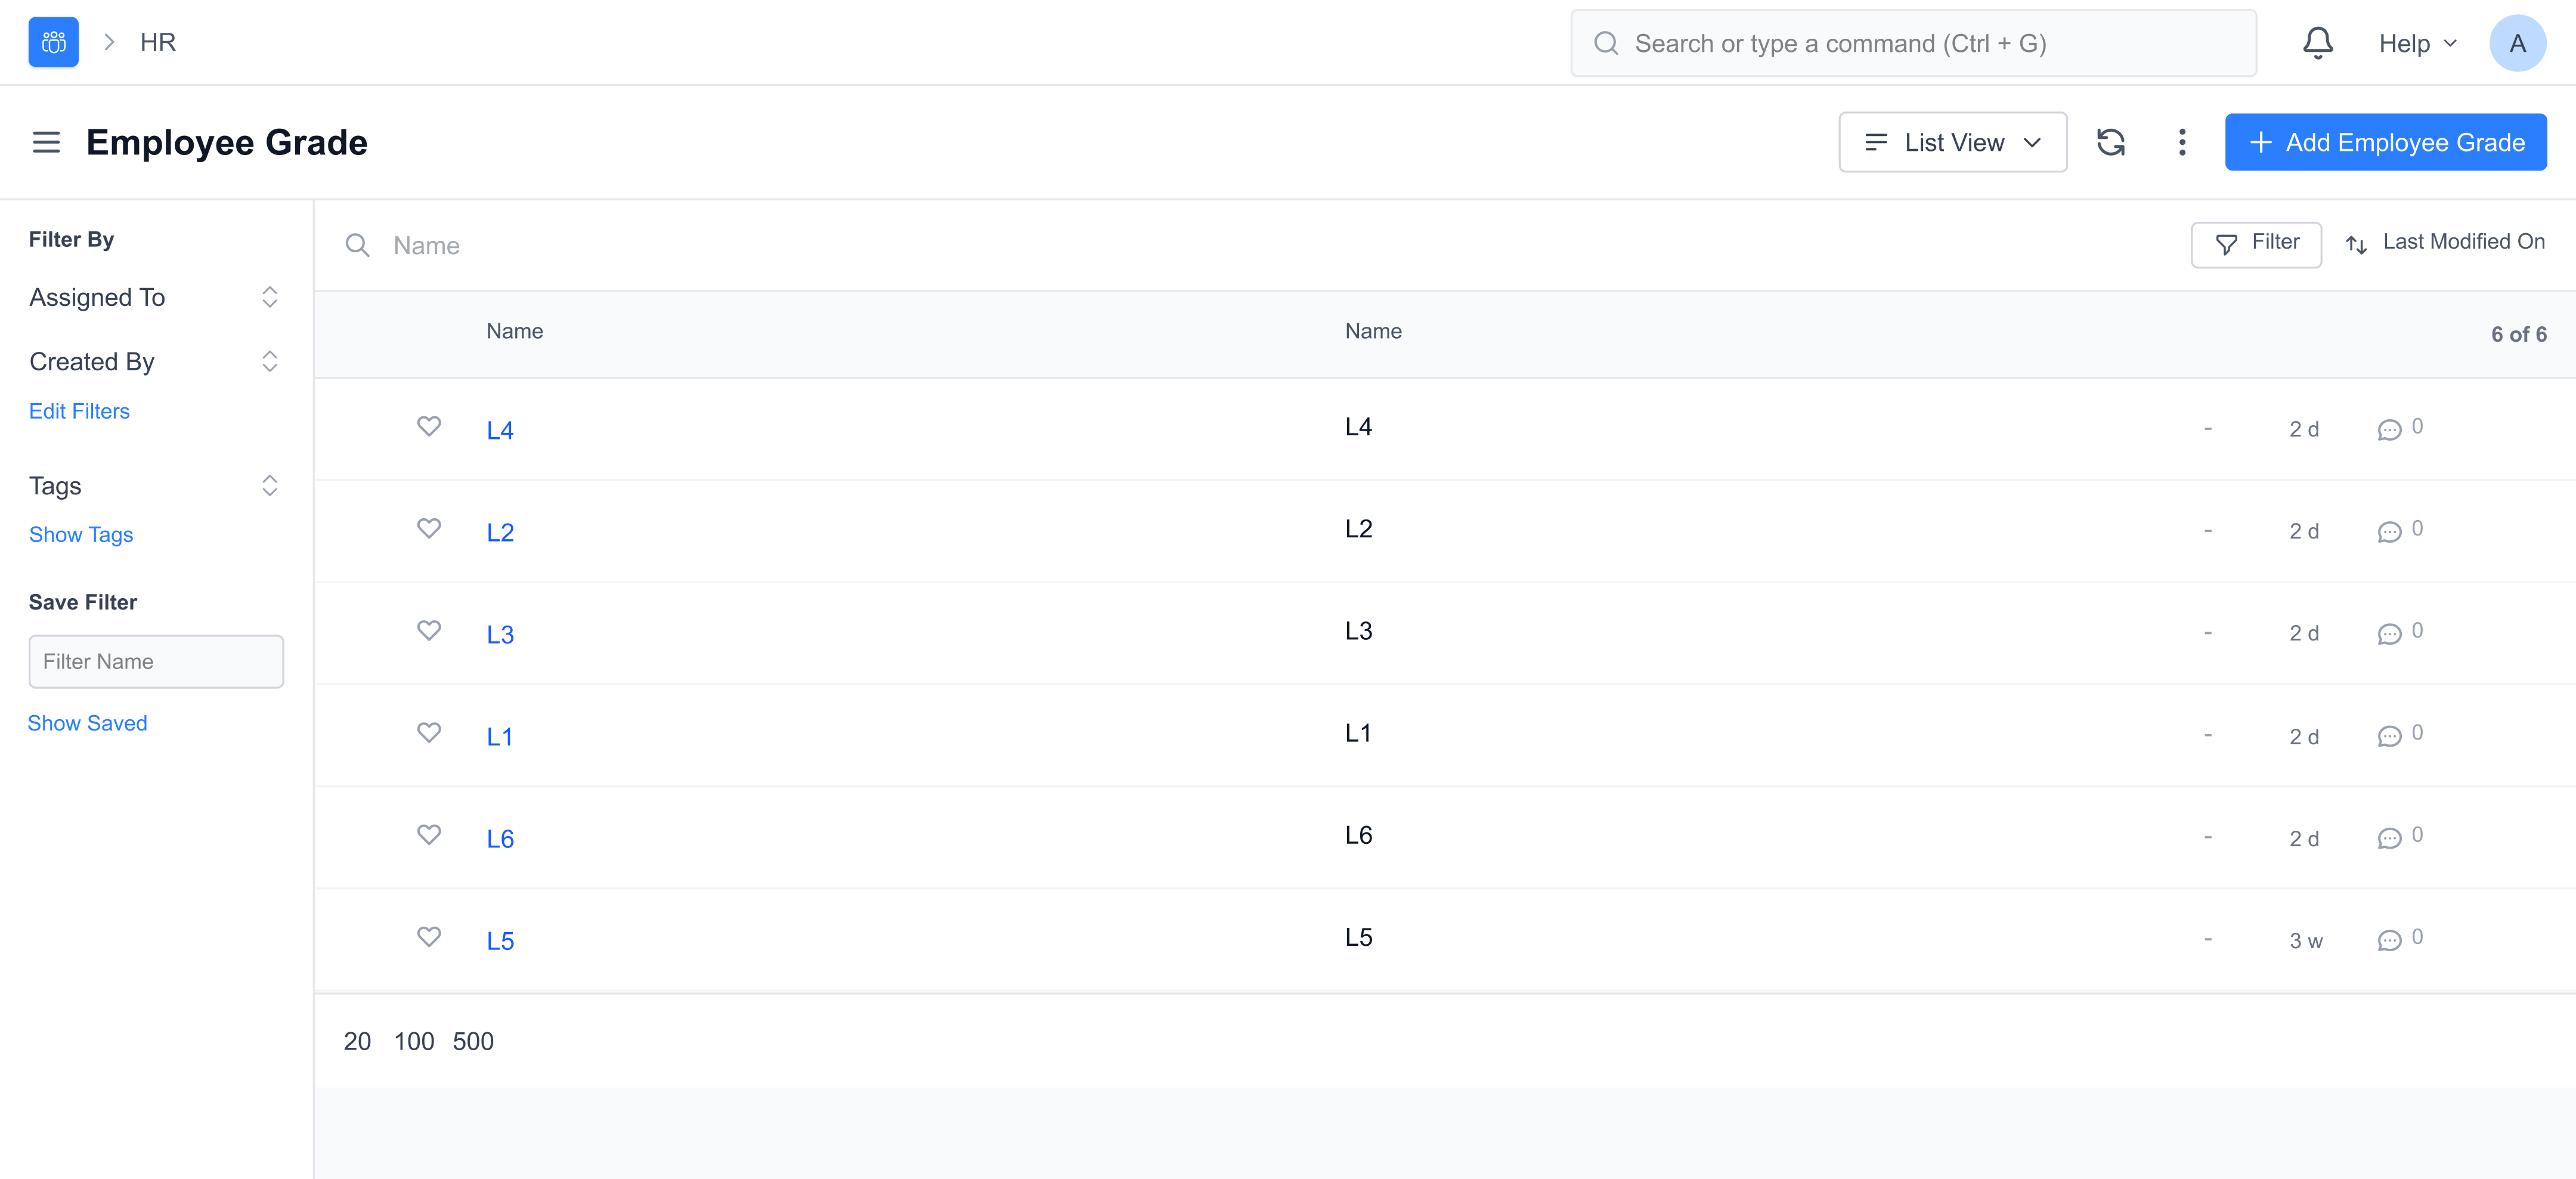This screenshot has height=1179, width=2576.
Task: Click the Filter Name input field
Action: coord(156,661)
